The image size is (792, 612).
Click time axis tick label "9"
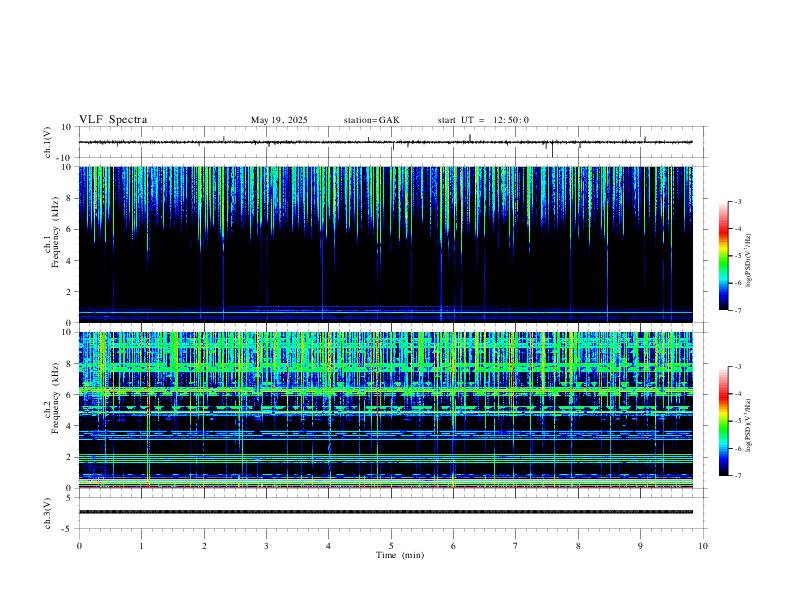click(640, 546)
